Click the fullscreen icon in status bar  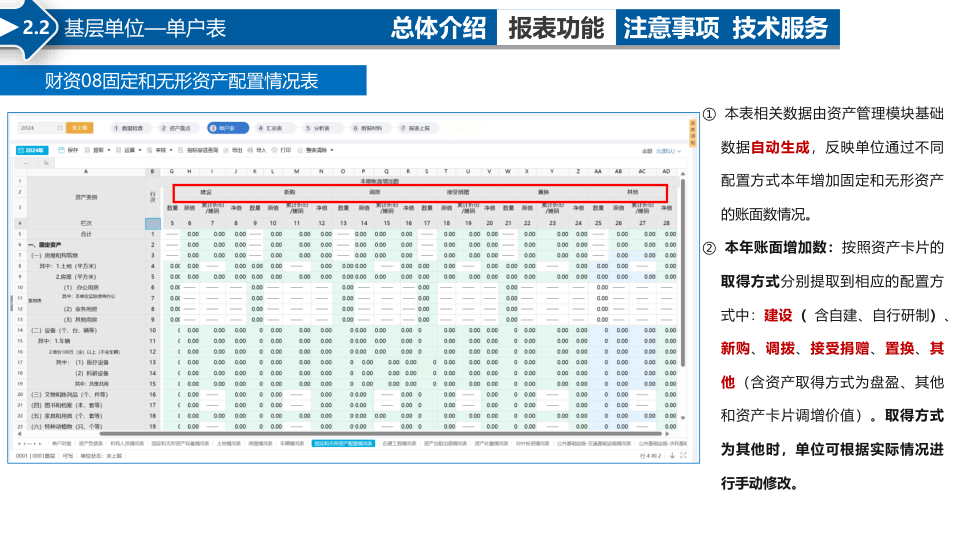pyautogui.click(x=683, y=455)
